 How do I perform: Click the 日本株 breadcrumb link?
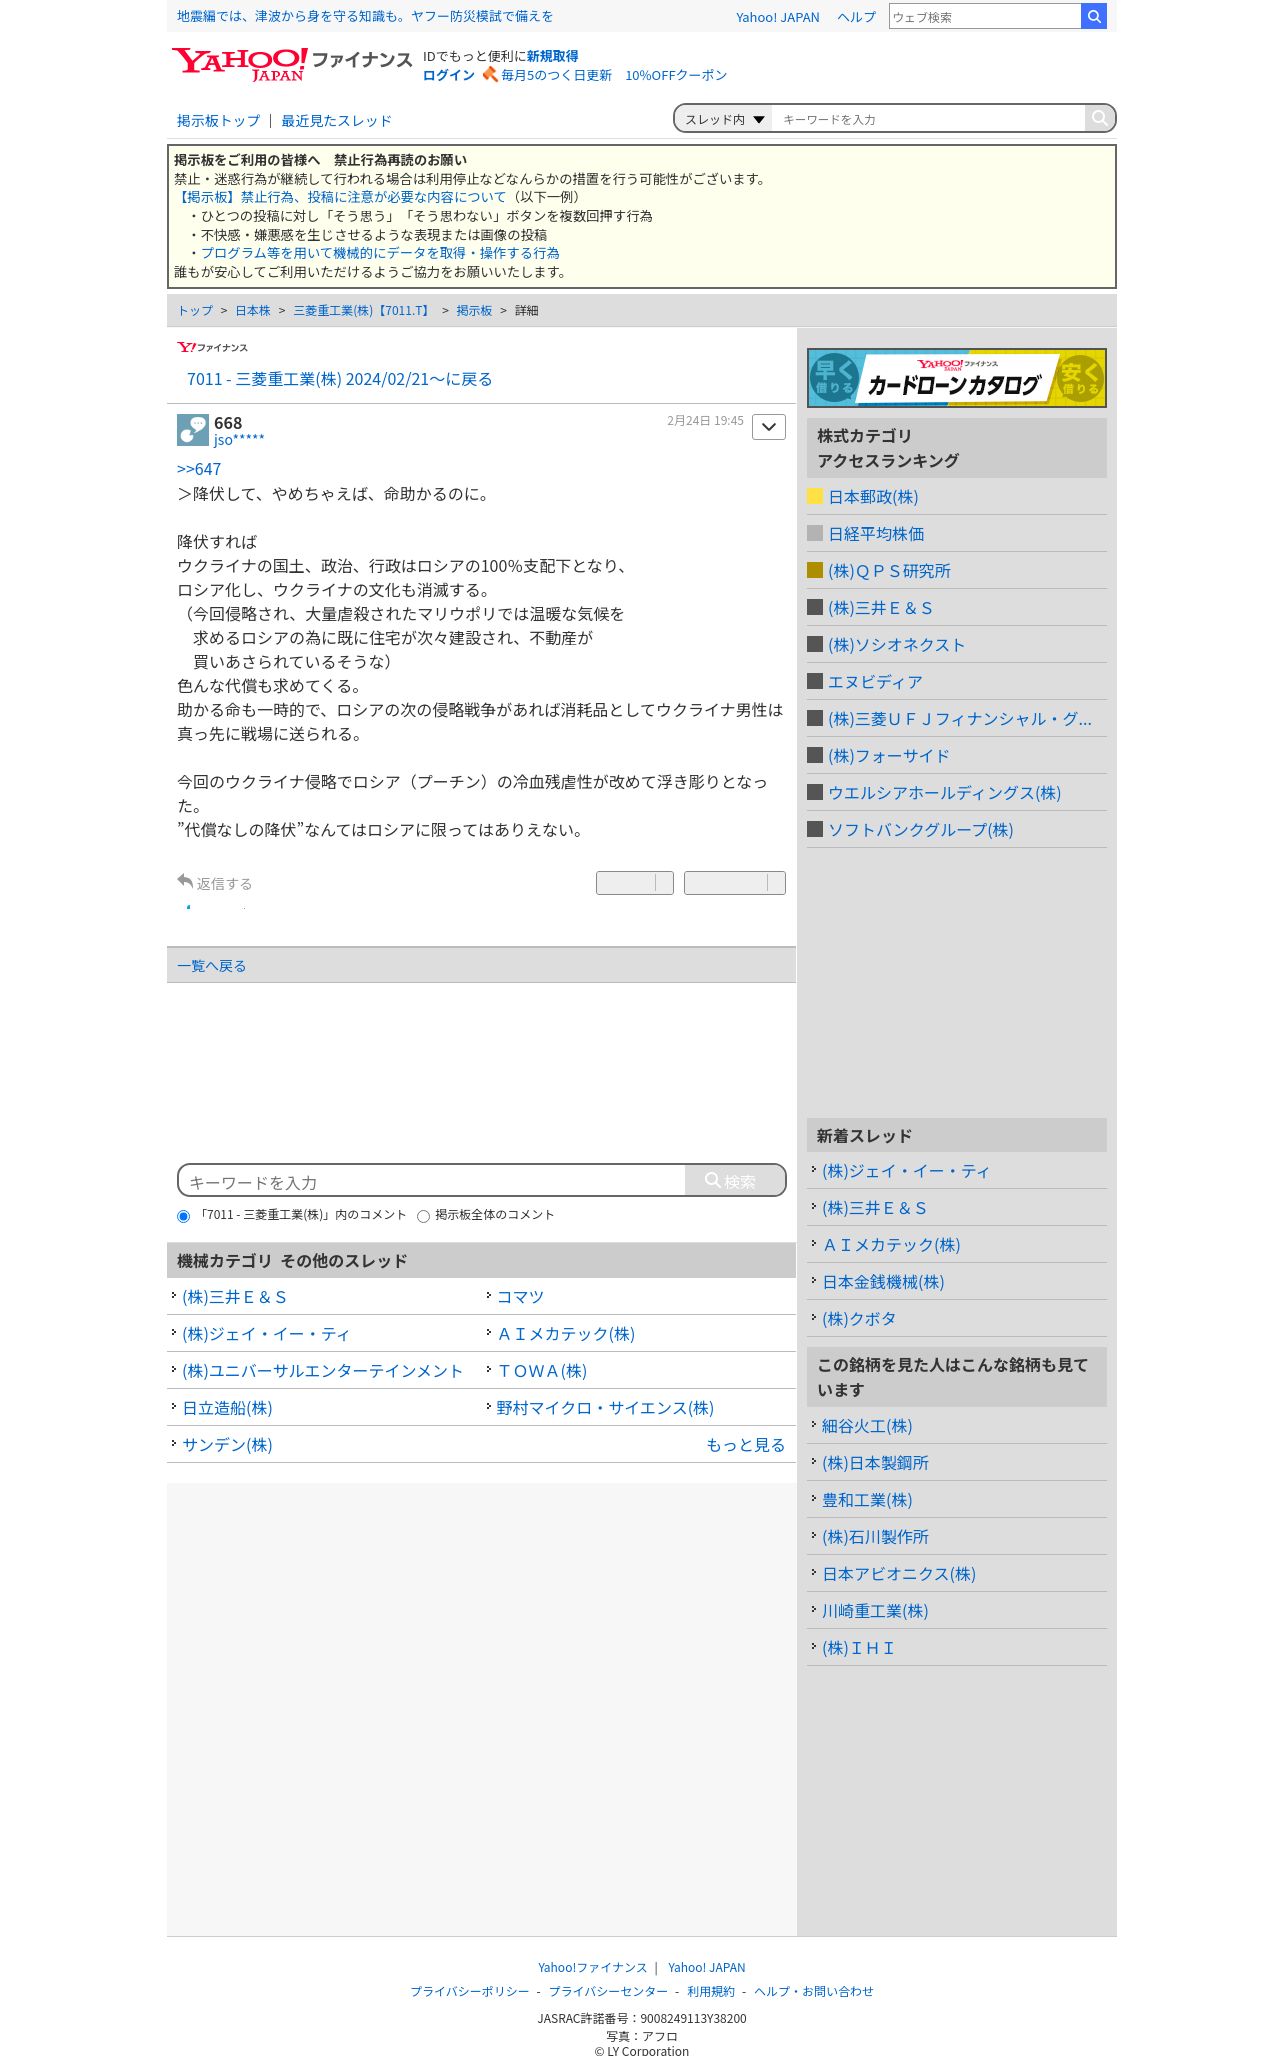click(x=253, y=311)
